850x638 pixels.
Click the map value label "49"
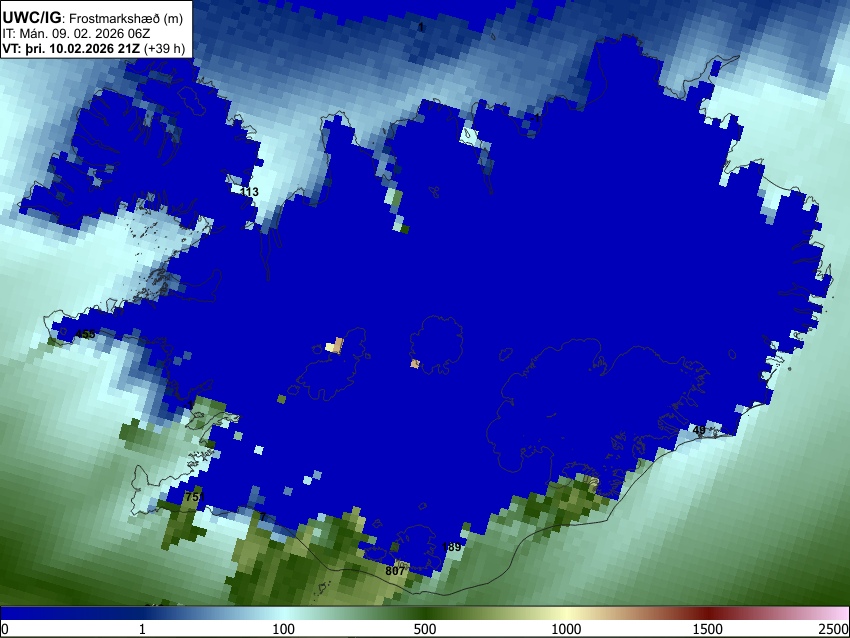point(699,430)
